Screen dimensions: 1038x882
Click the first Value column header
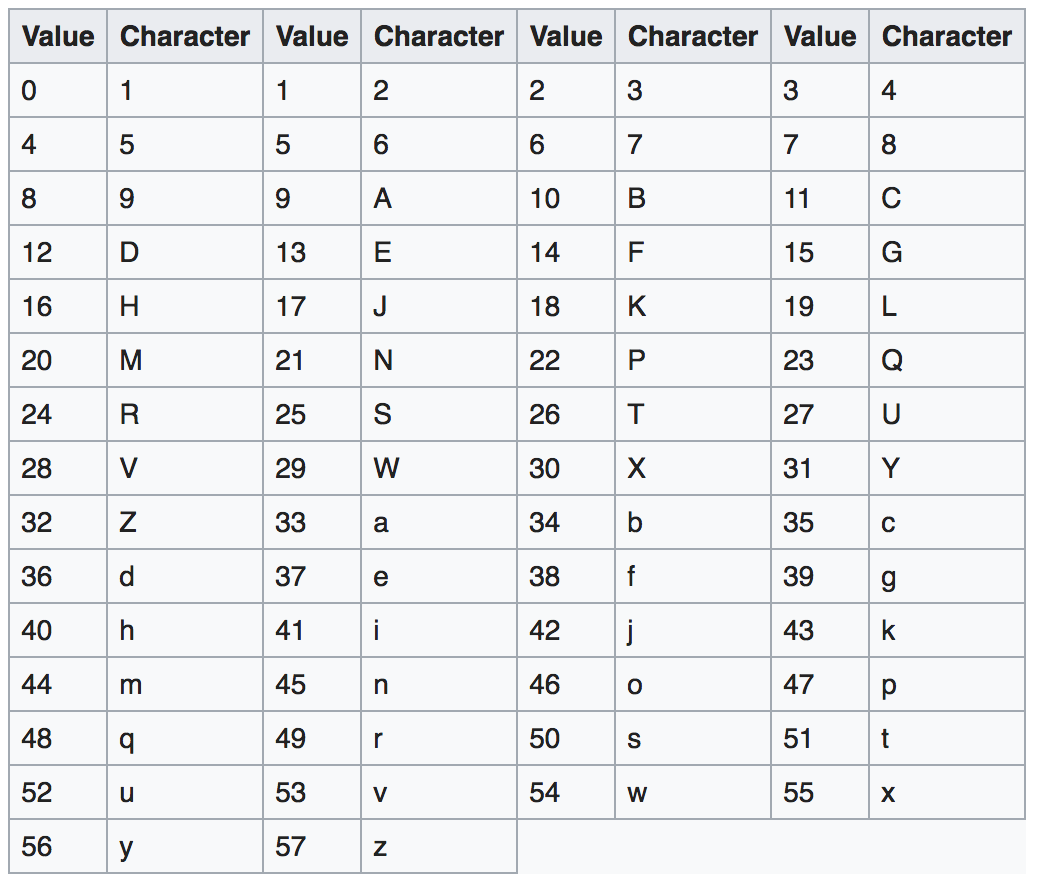(58, 36)
